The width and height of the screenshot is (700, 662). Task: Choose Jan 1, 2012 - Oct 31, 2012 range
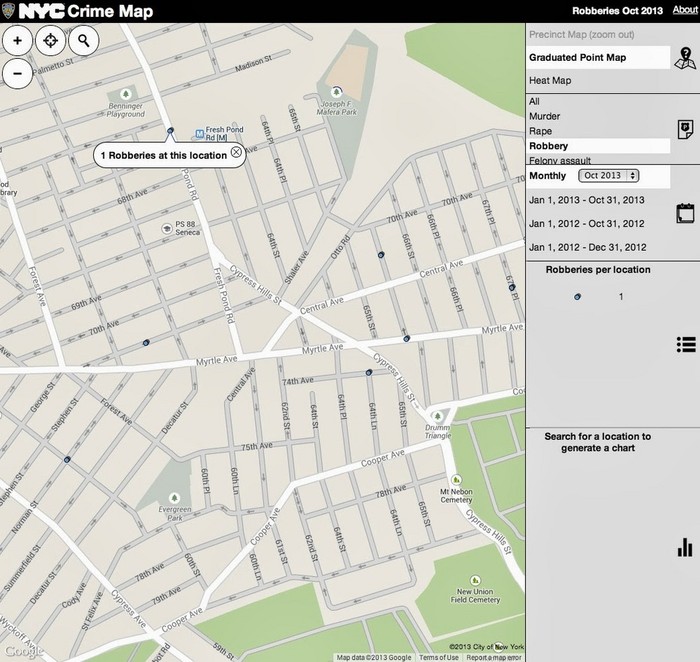pyautogui.click(x=587, y=224)
